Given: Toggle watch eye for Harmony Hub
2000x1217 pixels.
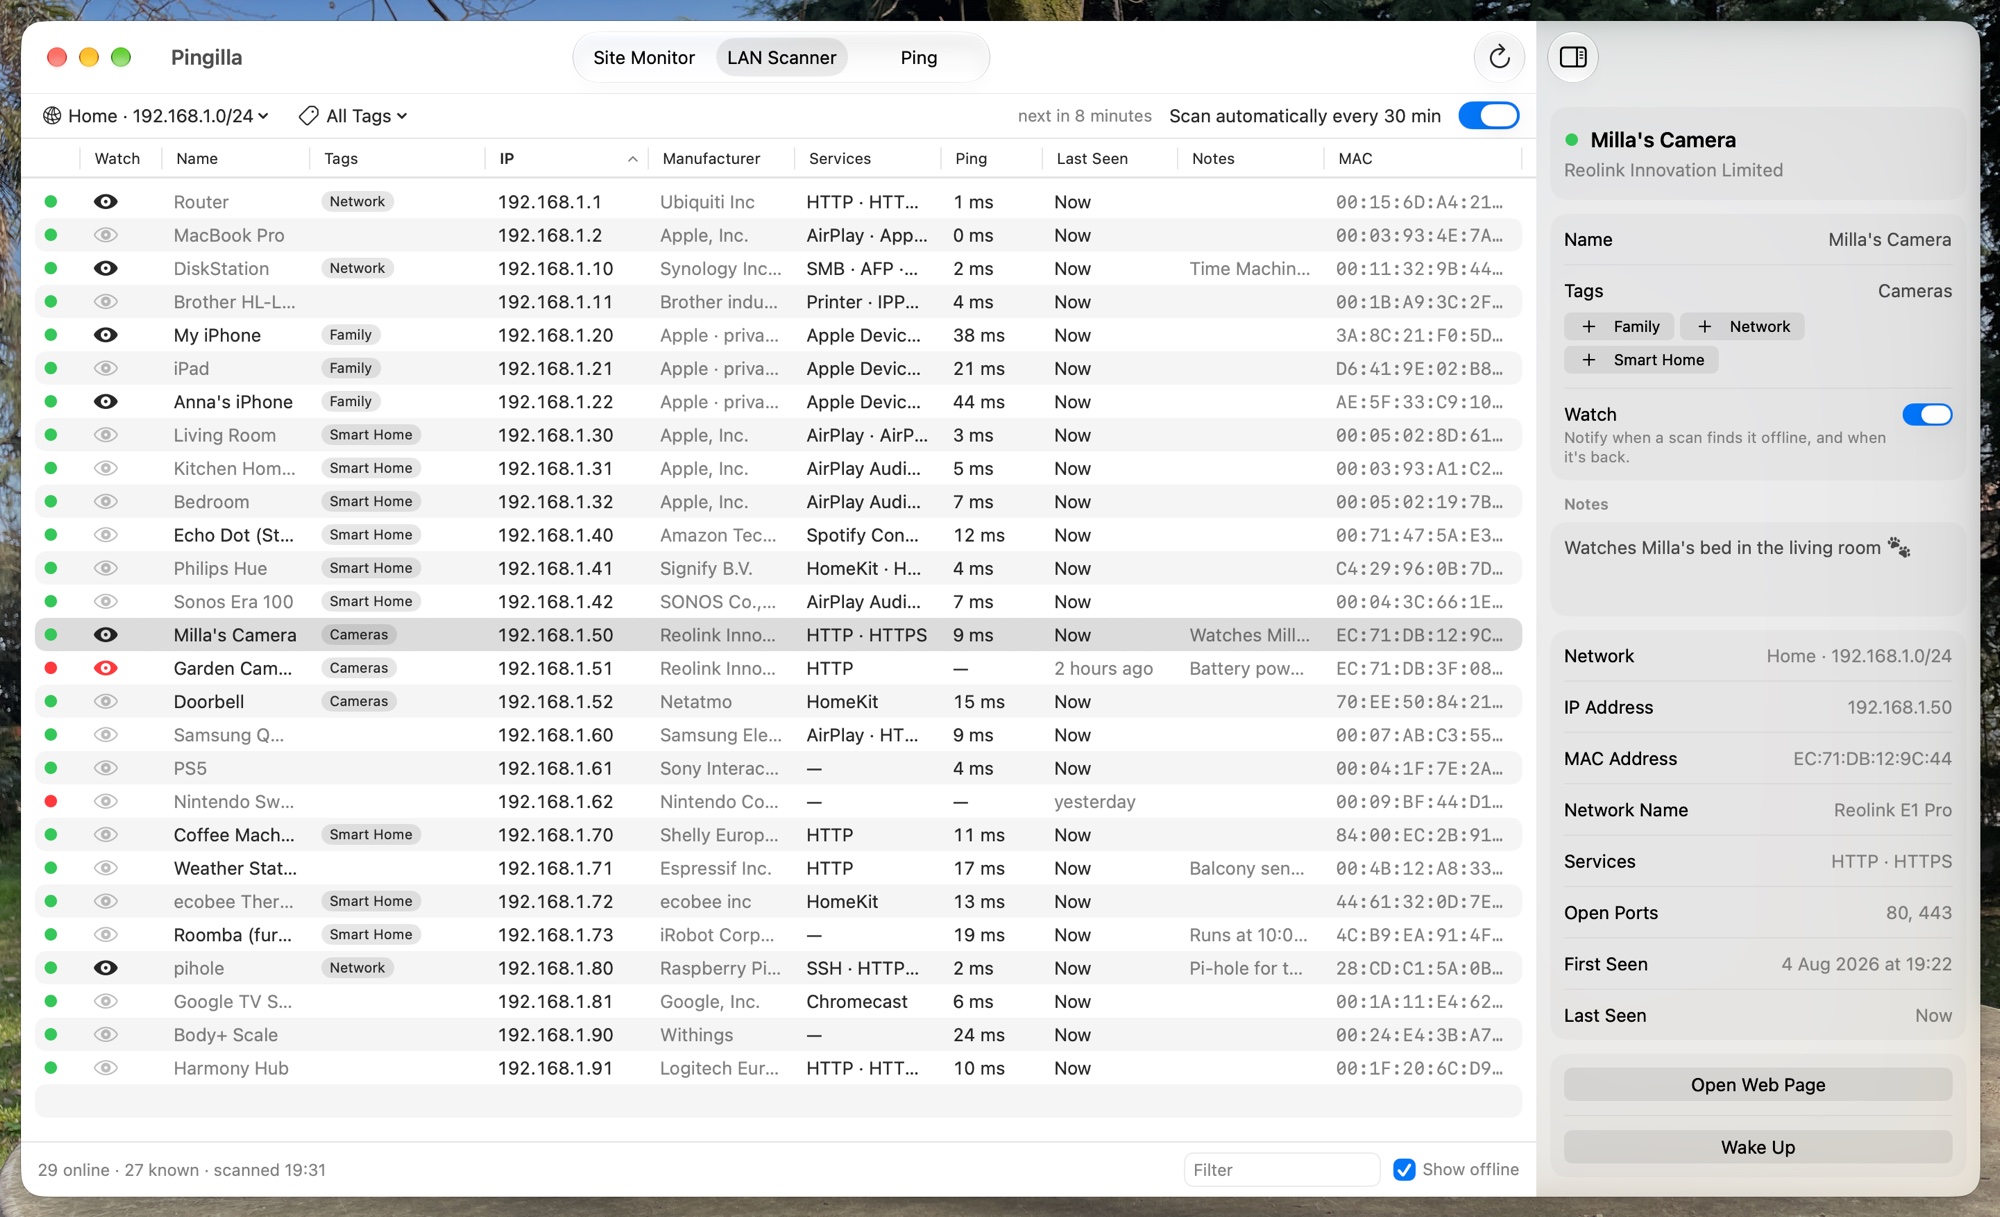Looking at the screenshot, I should (x=105, y=1068).
